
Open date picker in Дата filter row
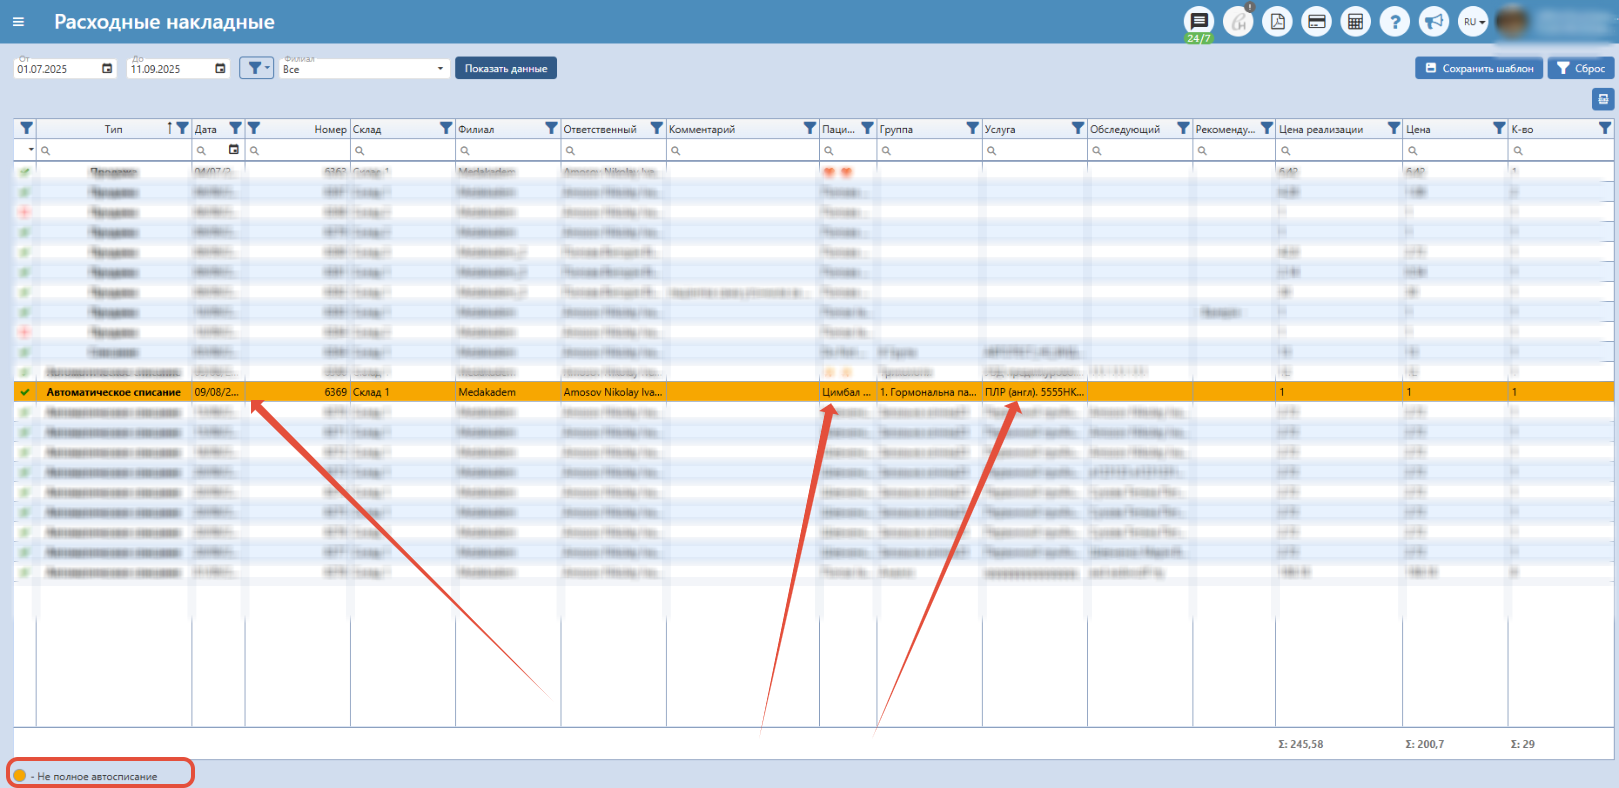coord(234,150)
